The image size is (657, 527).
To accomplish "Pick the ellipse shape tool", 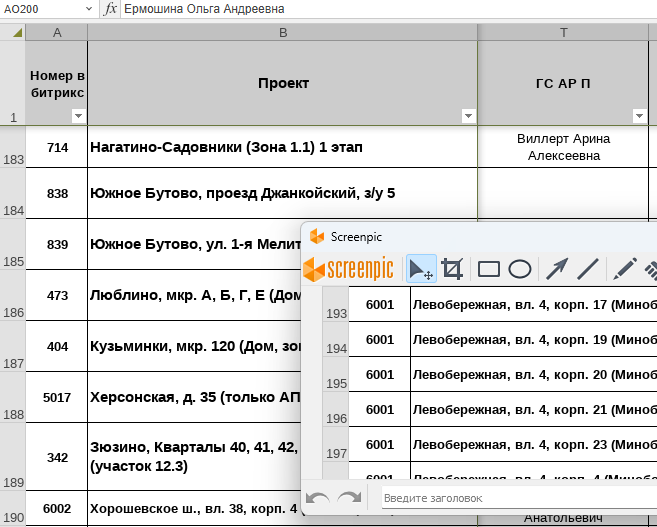I will pyautogui.click(x=520, y=269).
